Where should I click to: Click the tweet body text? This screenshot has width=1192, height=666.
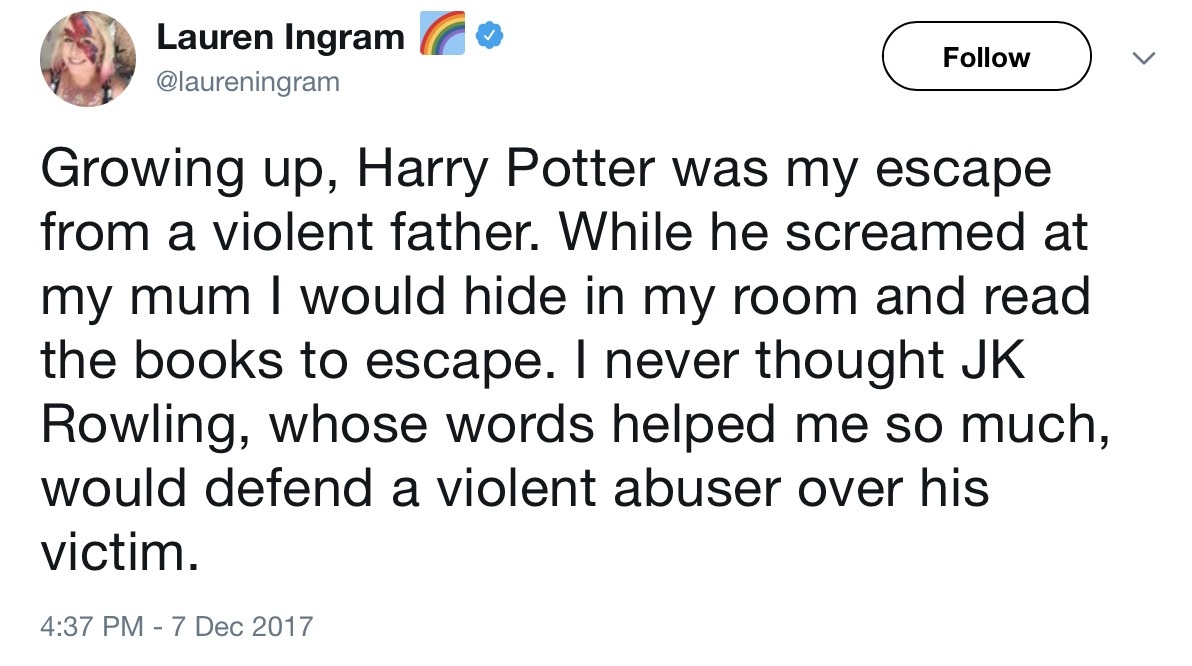tap(560, 360)
